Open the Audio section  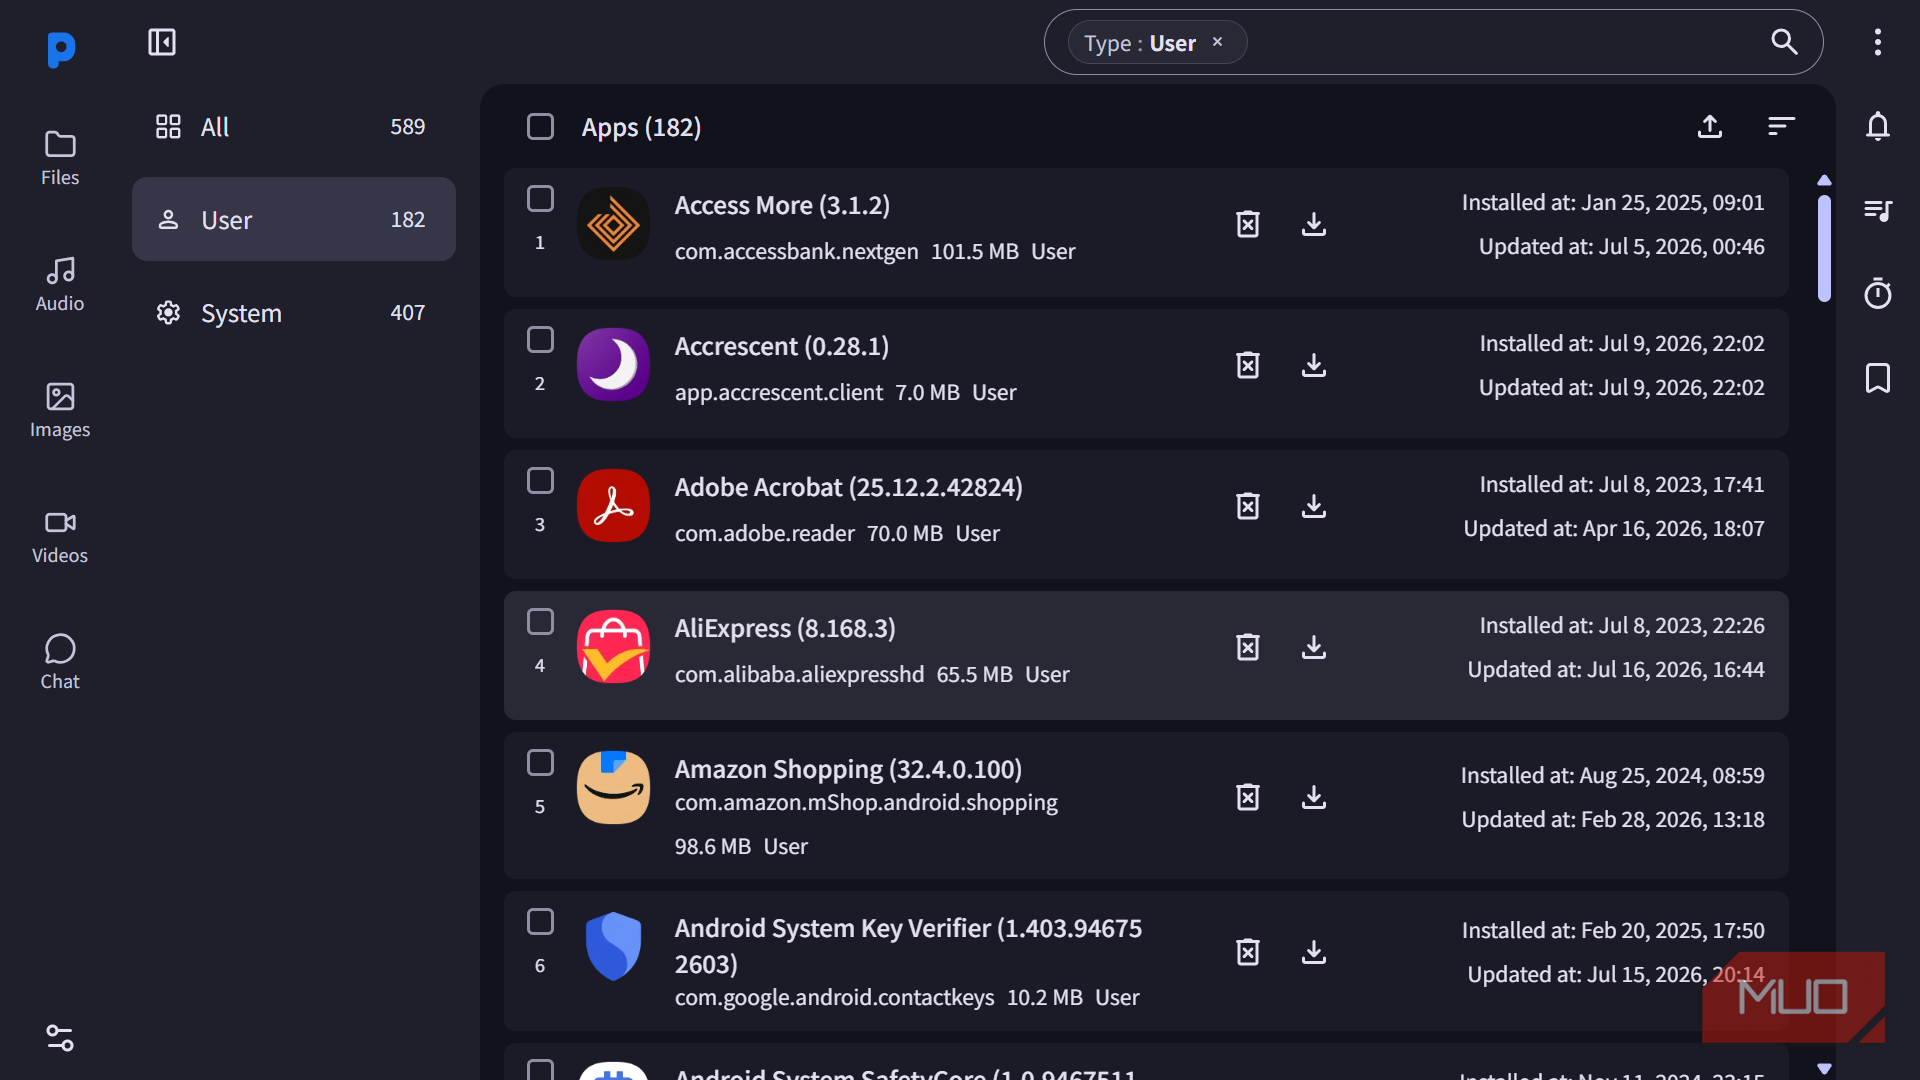(x=60, y=284)
